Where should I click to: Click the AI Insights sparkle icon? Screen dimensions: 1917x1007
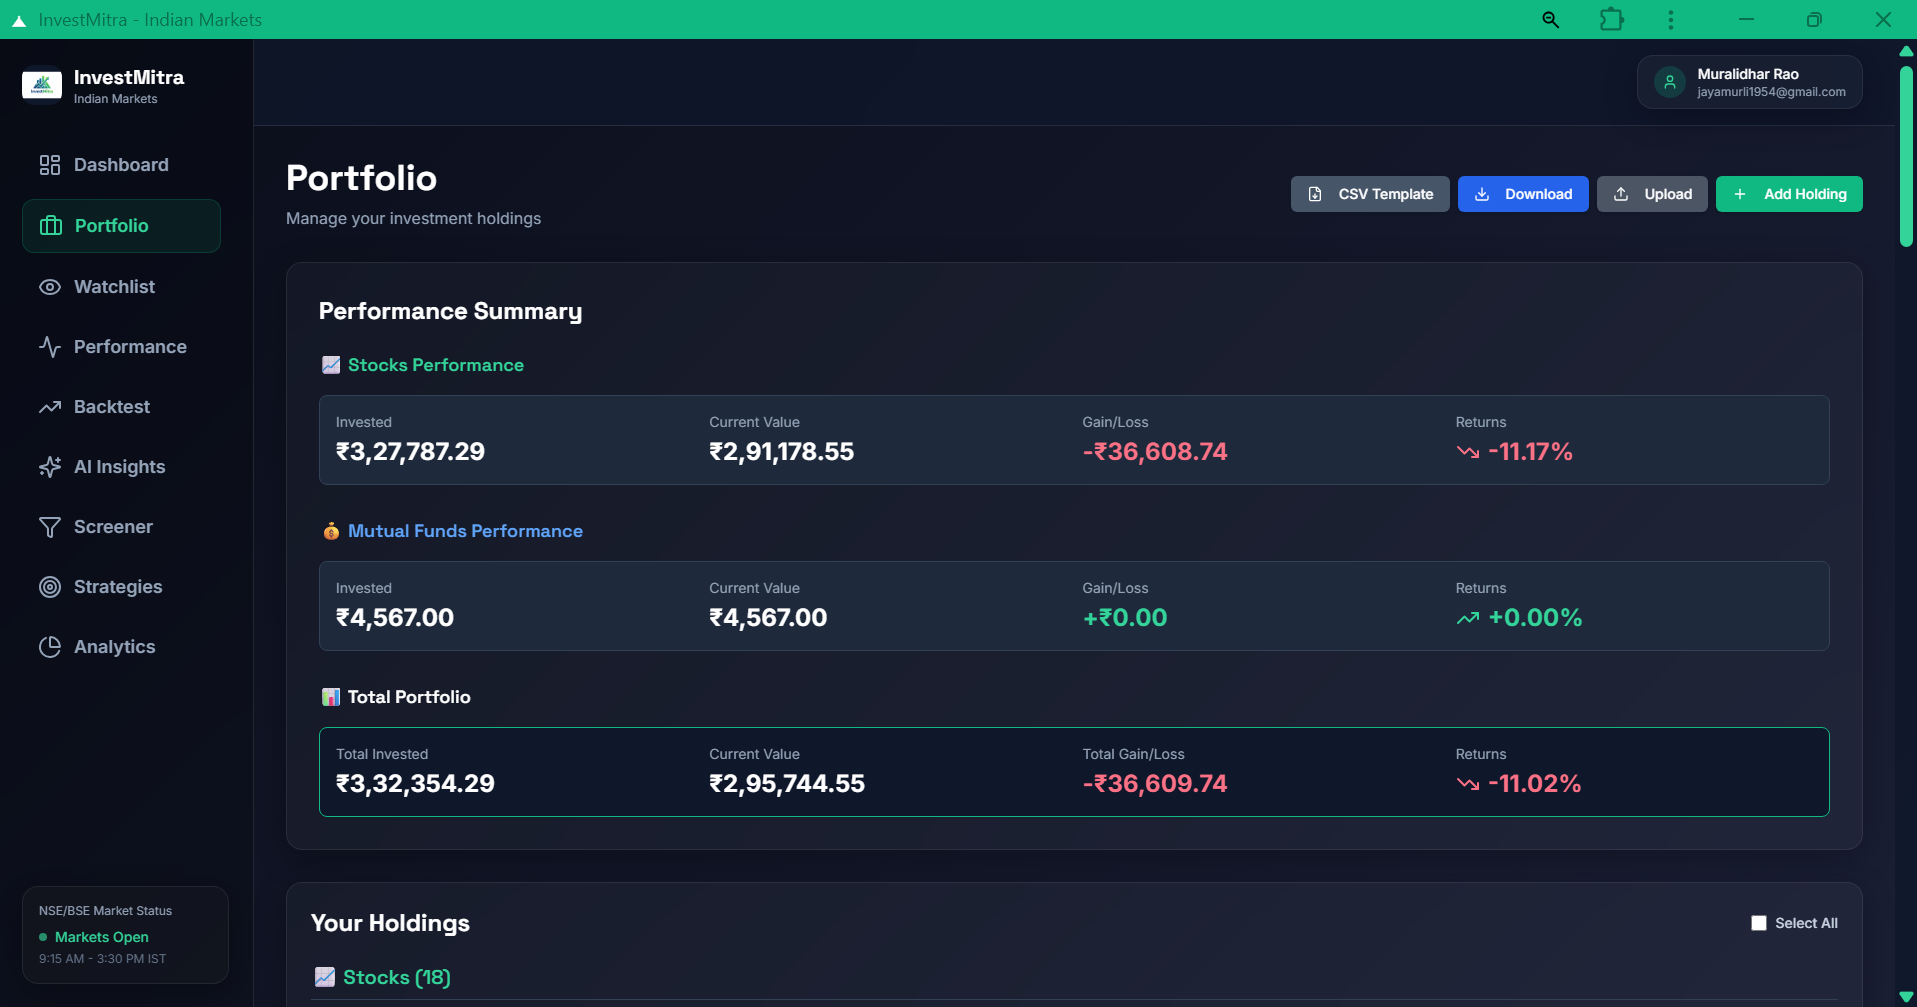pos(50,467)
